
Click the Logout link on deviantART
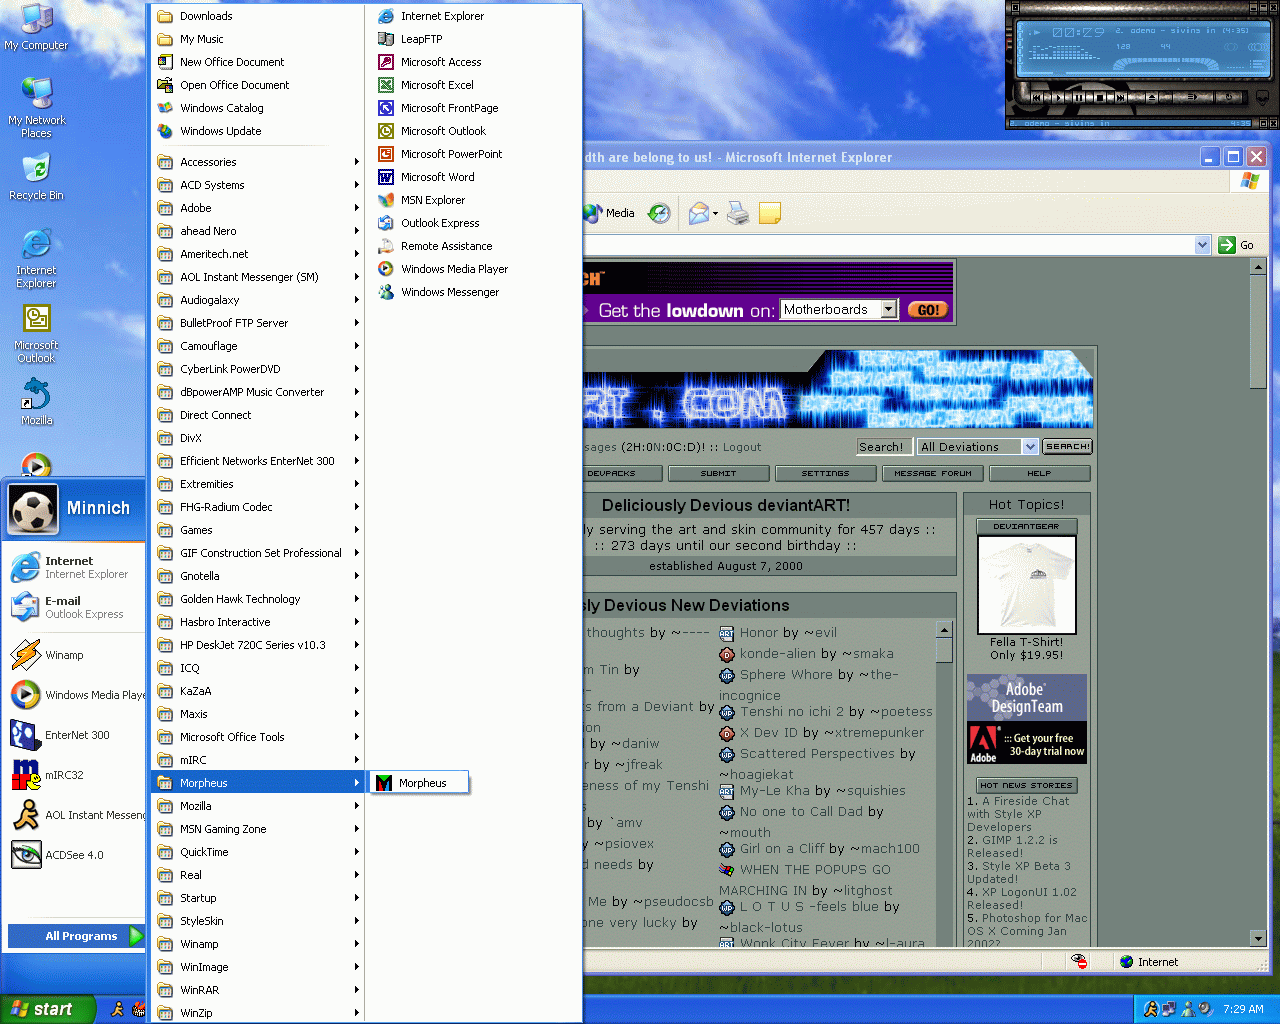point(742,447)
